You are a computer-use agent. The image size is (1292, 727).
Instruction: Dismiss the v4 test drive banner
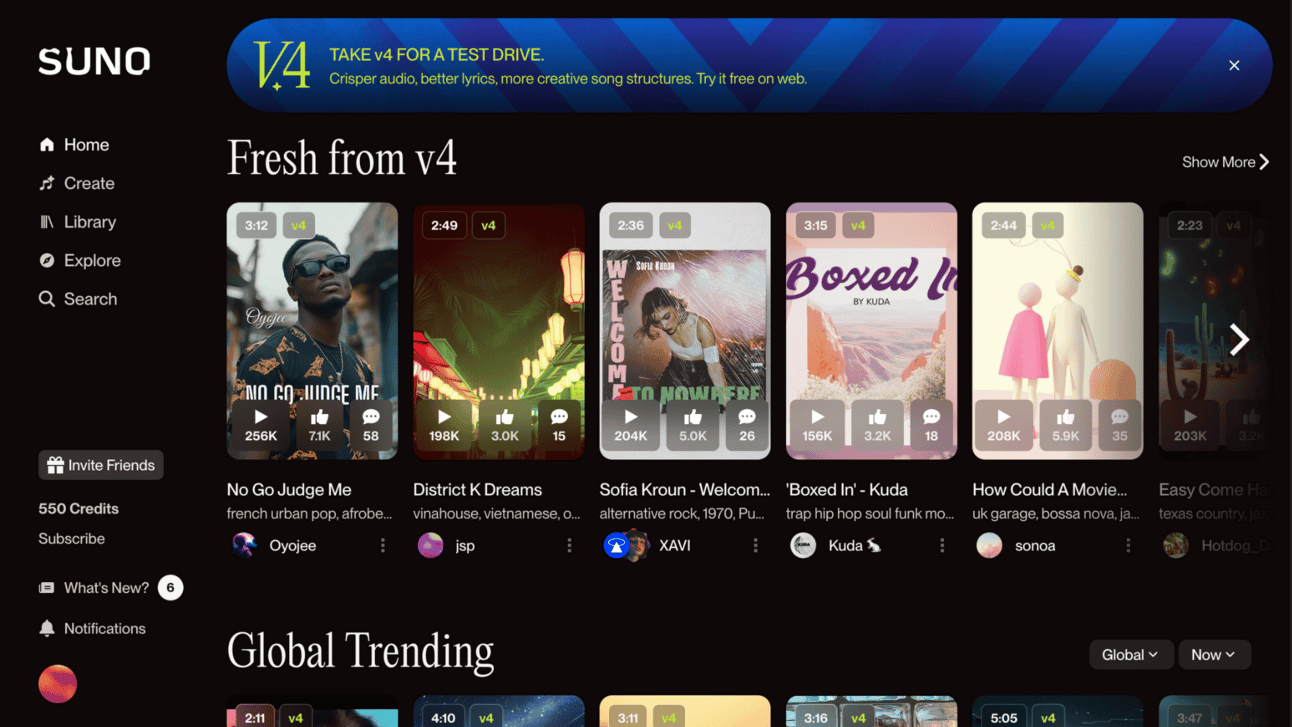pyautogui.click(x=1234, y=66)
